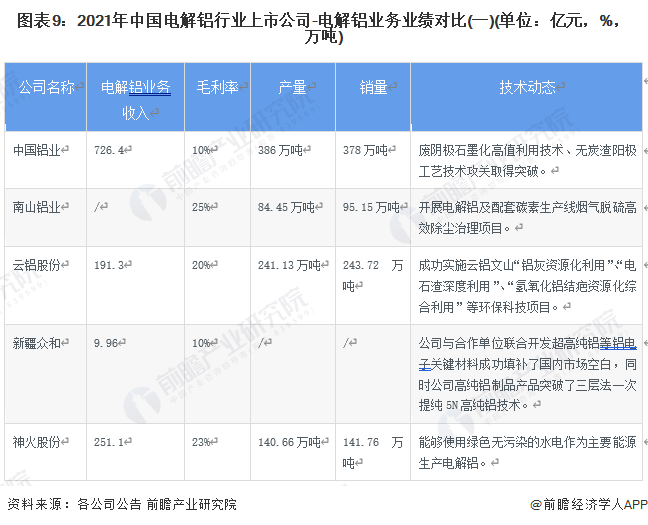Select the 386 万吨 production cell

(x=281, y=150)
